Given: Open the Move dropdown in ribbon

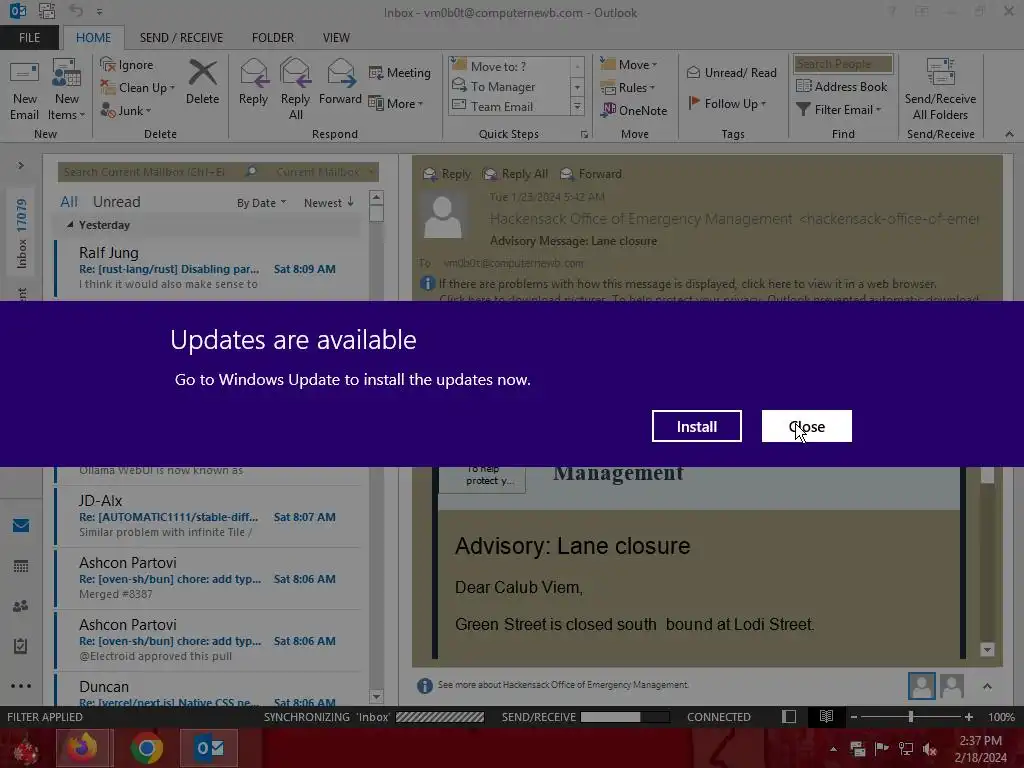Looking at the screenshot, I should [x=629, y=65].
